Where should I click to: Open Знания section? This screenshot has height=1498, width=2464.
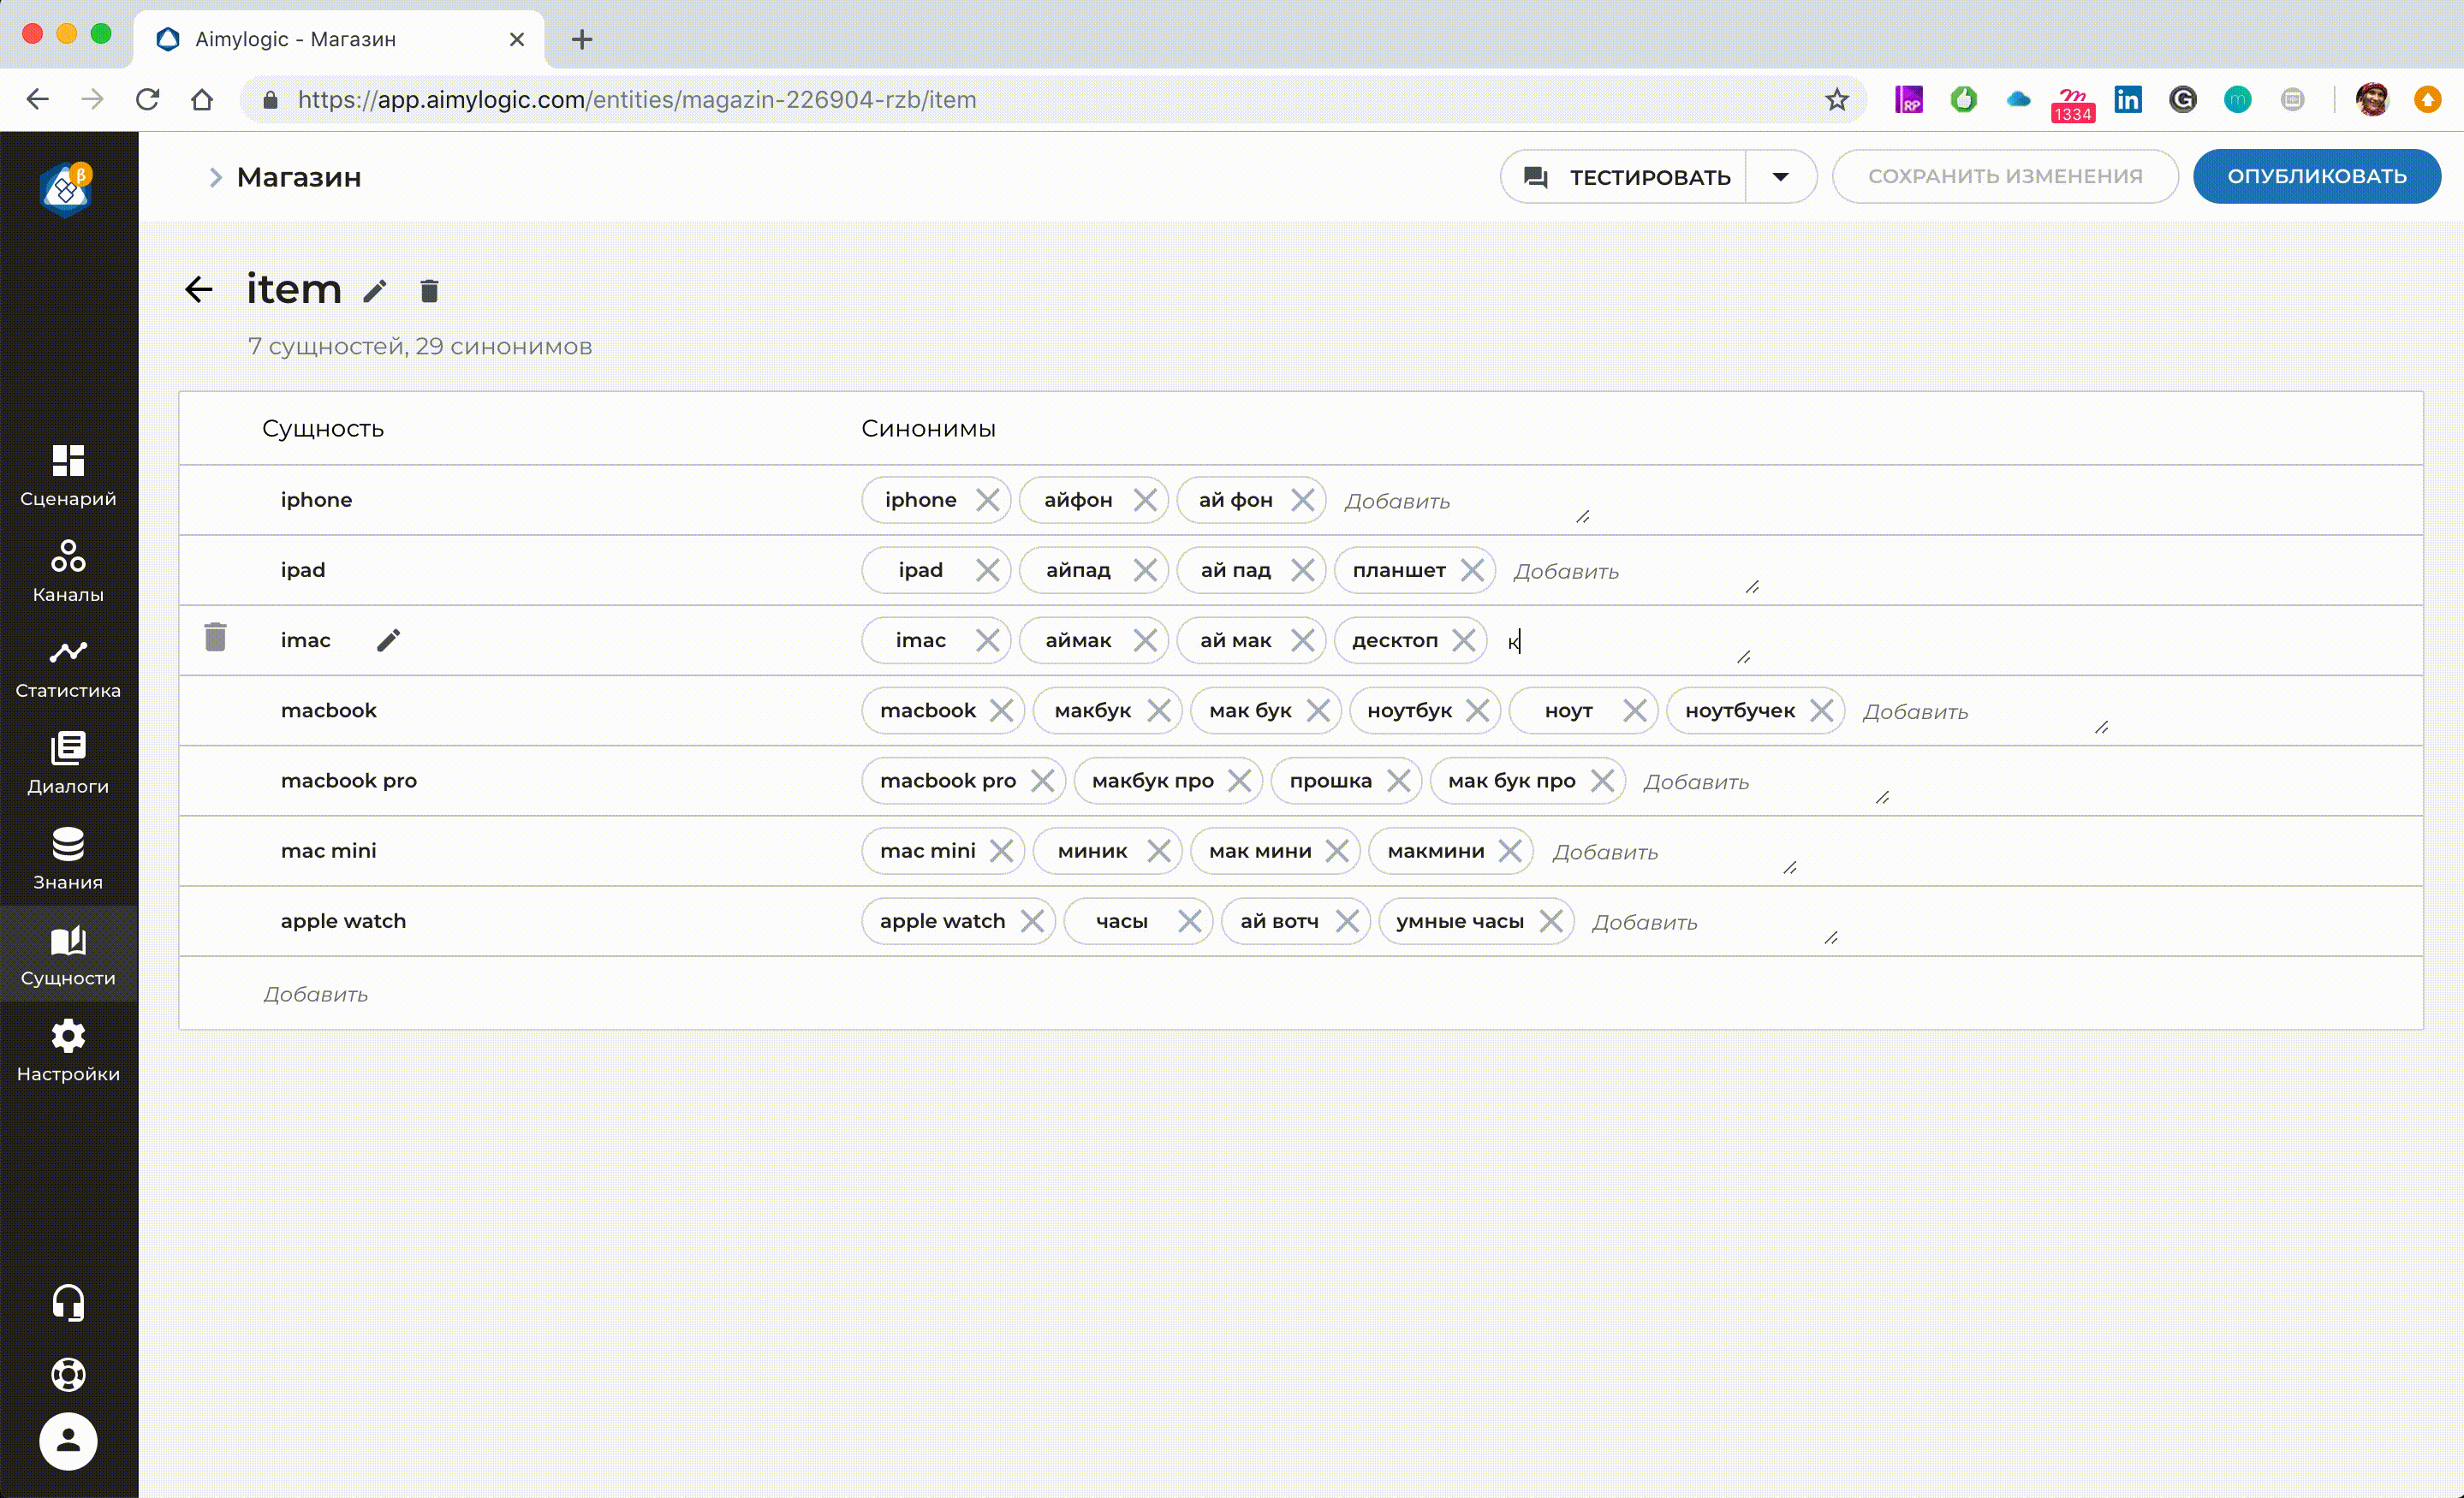point(68,859)
